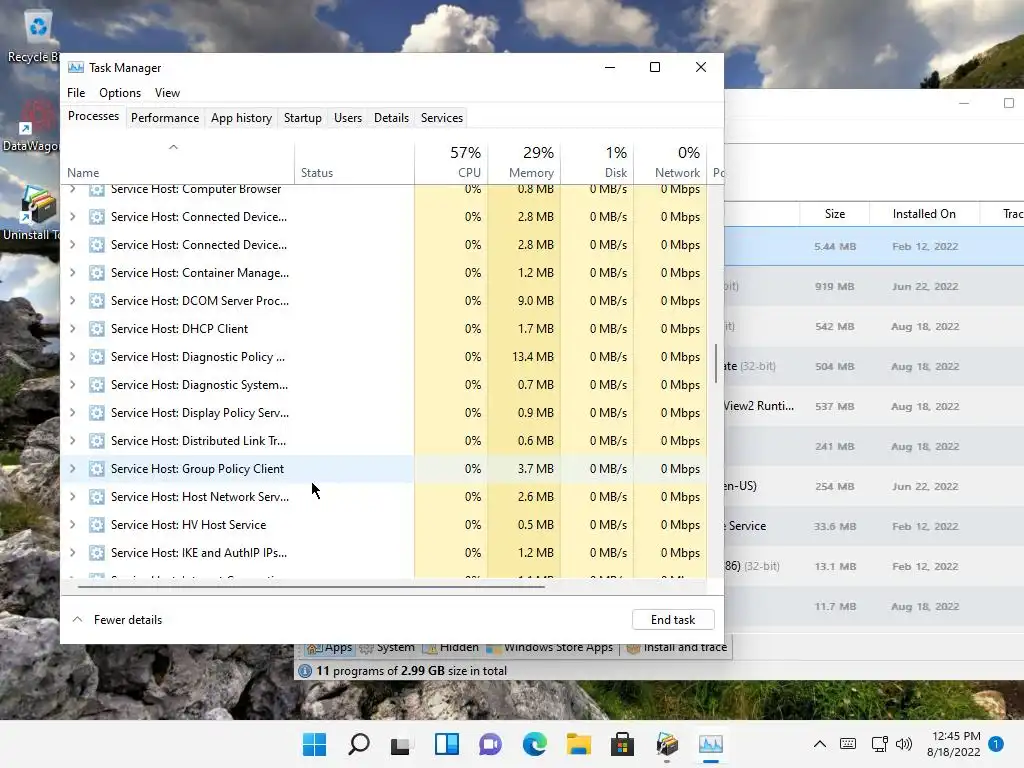Expand Service Host: Container Manage... row
Screen dimensions: 1024x768
[x=72, y=273]
